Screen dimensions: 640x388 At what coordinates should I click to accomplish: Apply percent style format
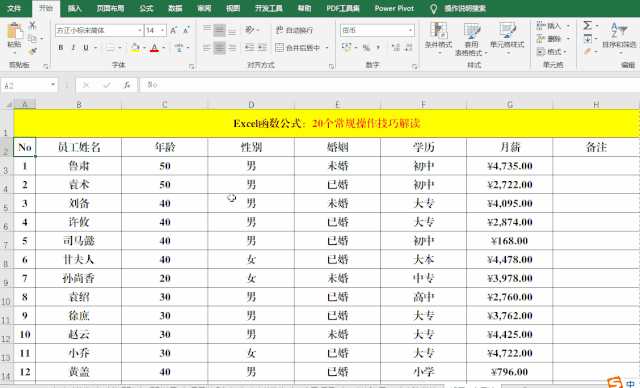click(x=366, y=48)
